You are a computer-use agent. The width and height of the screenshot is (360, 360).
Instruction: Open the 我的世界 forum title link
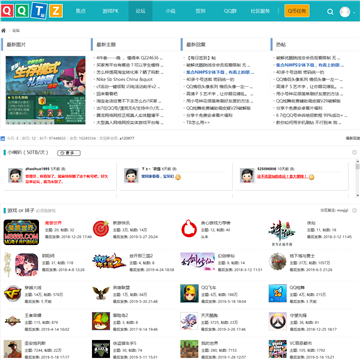tap(209, 343)
